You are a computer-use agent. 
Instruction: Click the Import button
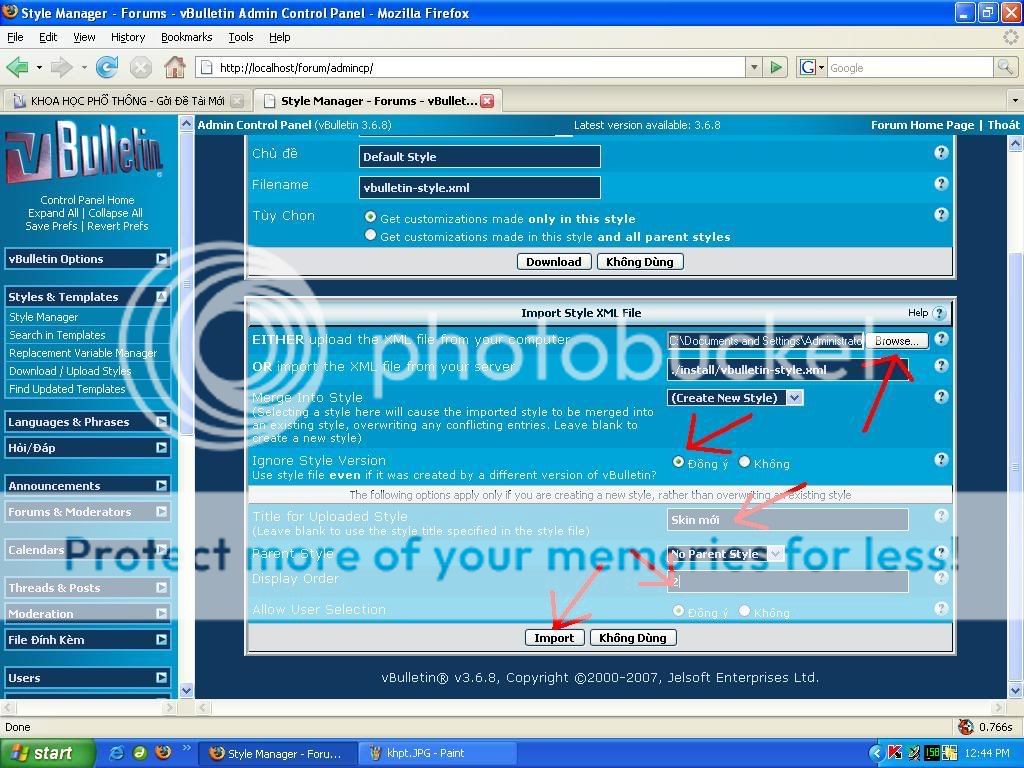554,637
